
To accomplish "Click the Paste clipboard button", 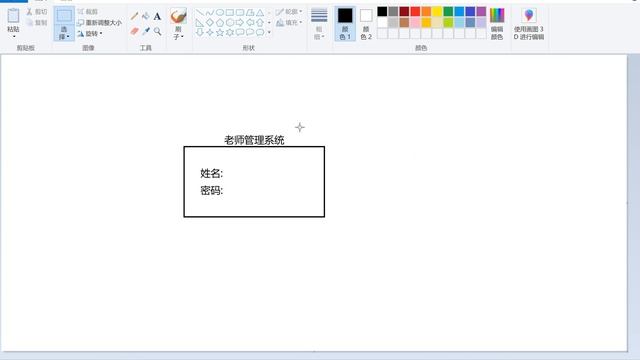I will (13, 16).
